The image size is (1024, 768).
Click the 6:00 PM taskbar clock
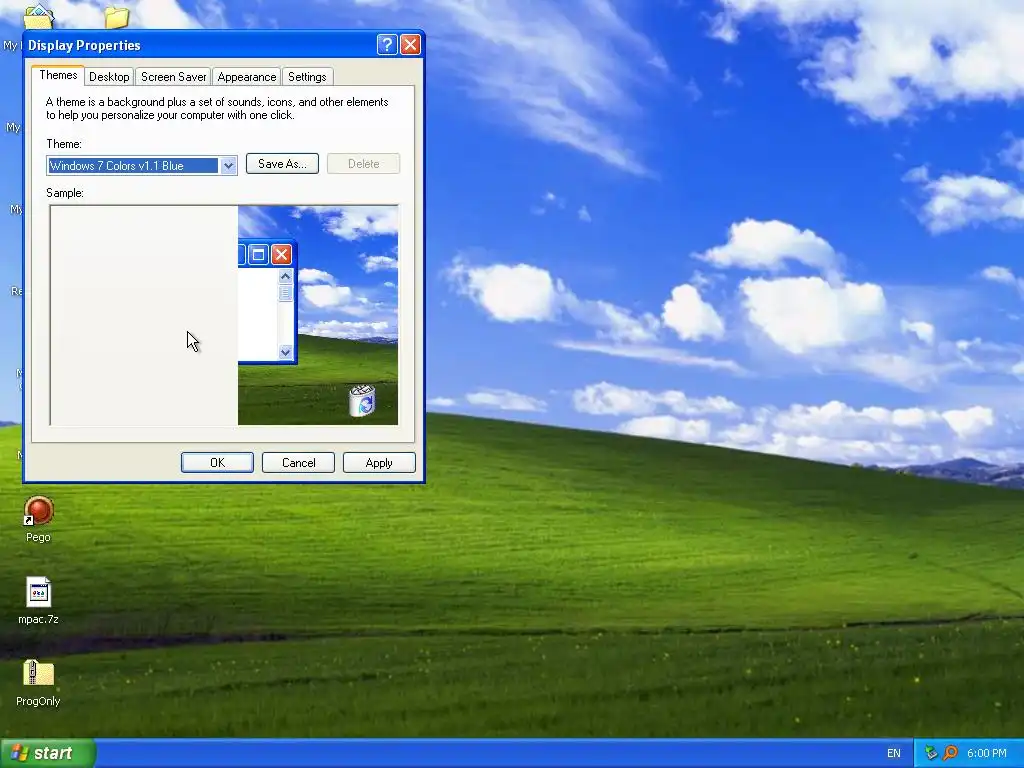pos(986,754)
